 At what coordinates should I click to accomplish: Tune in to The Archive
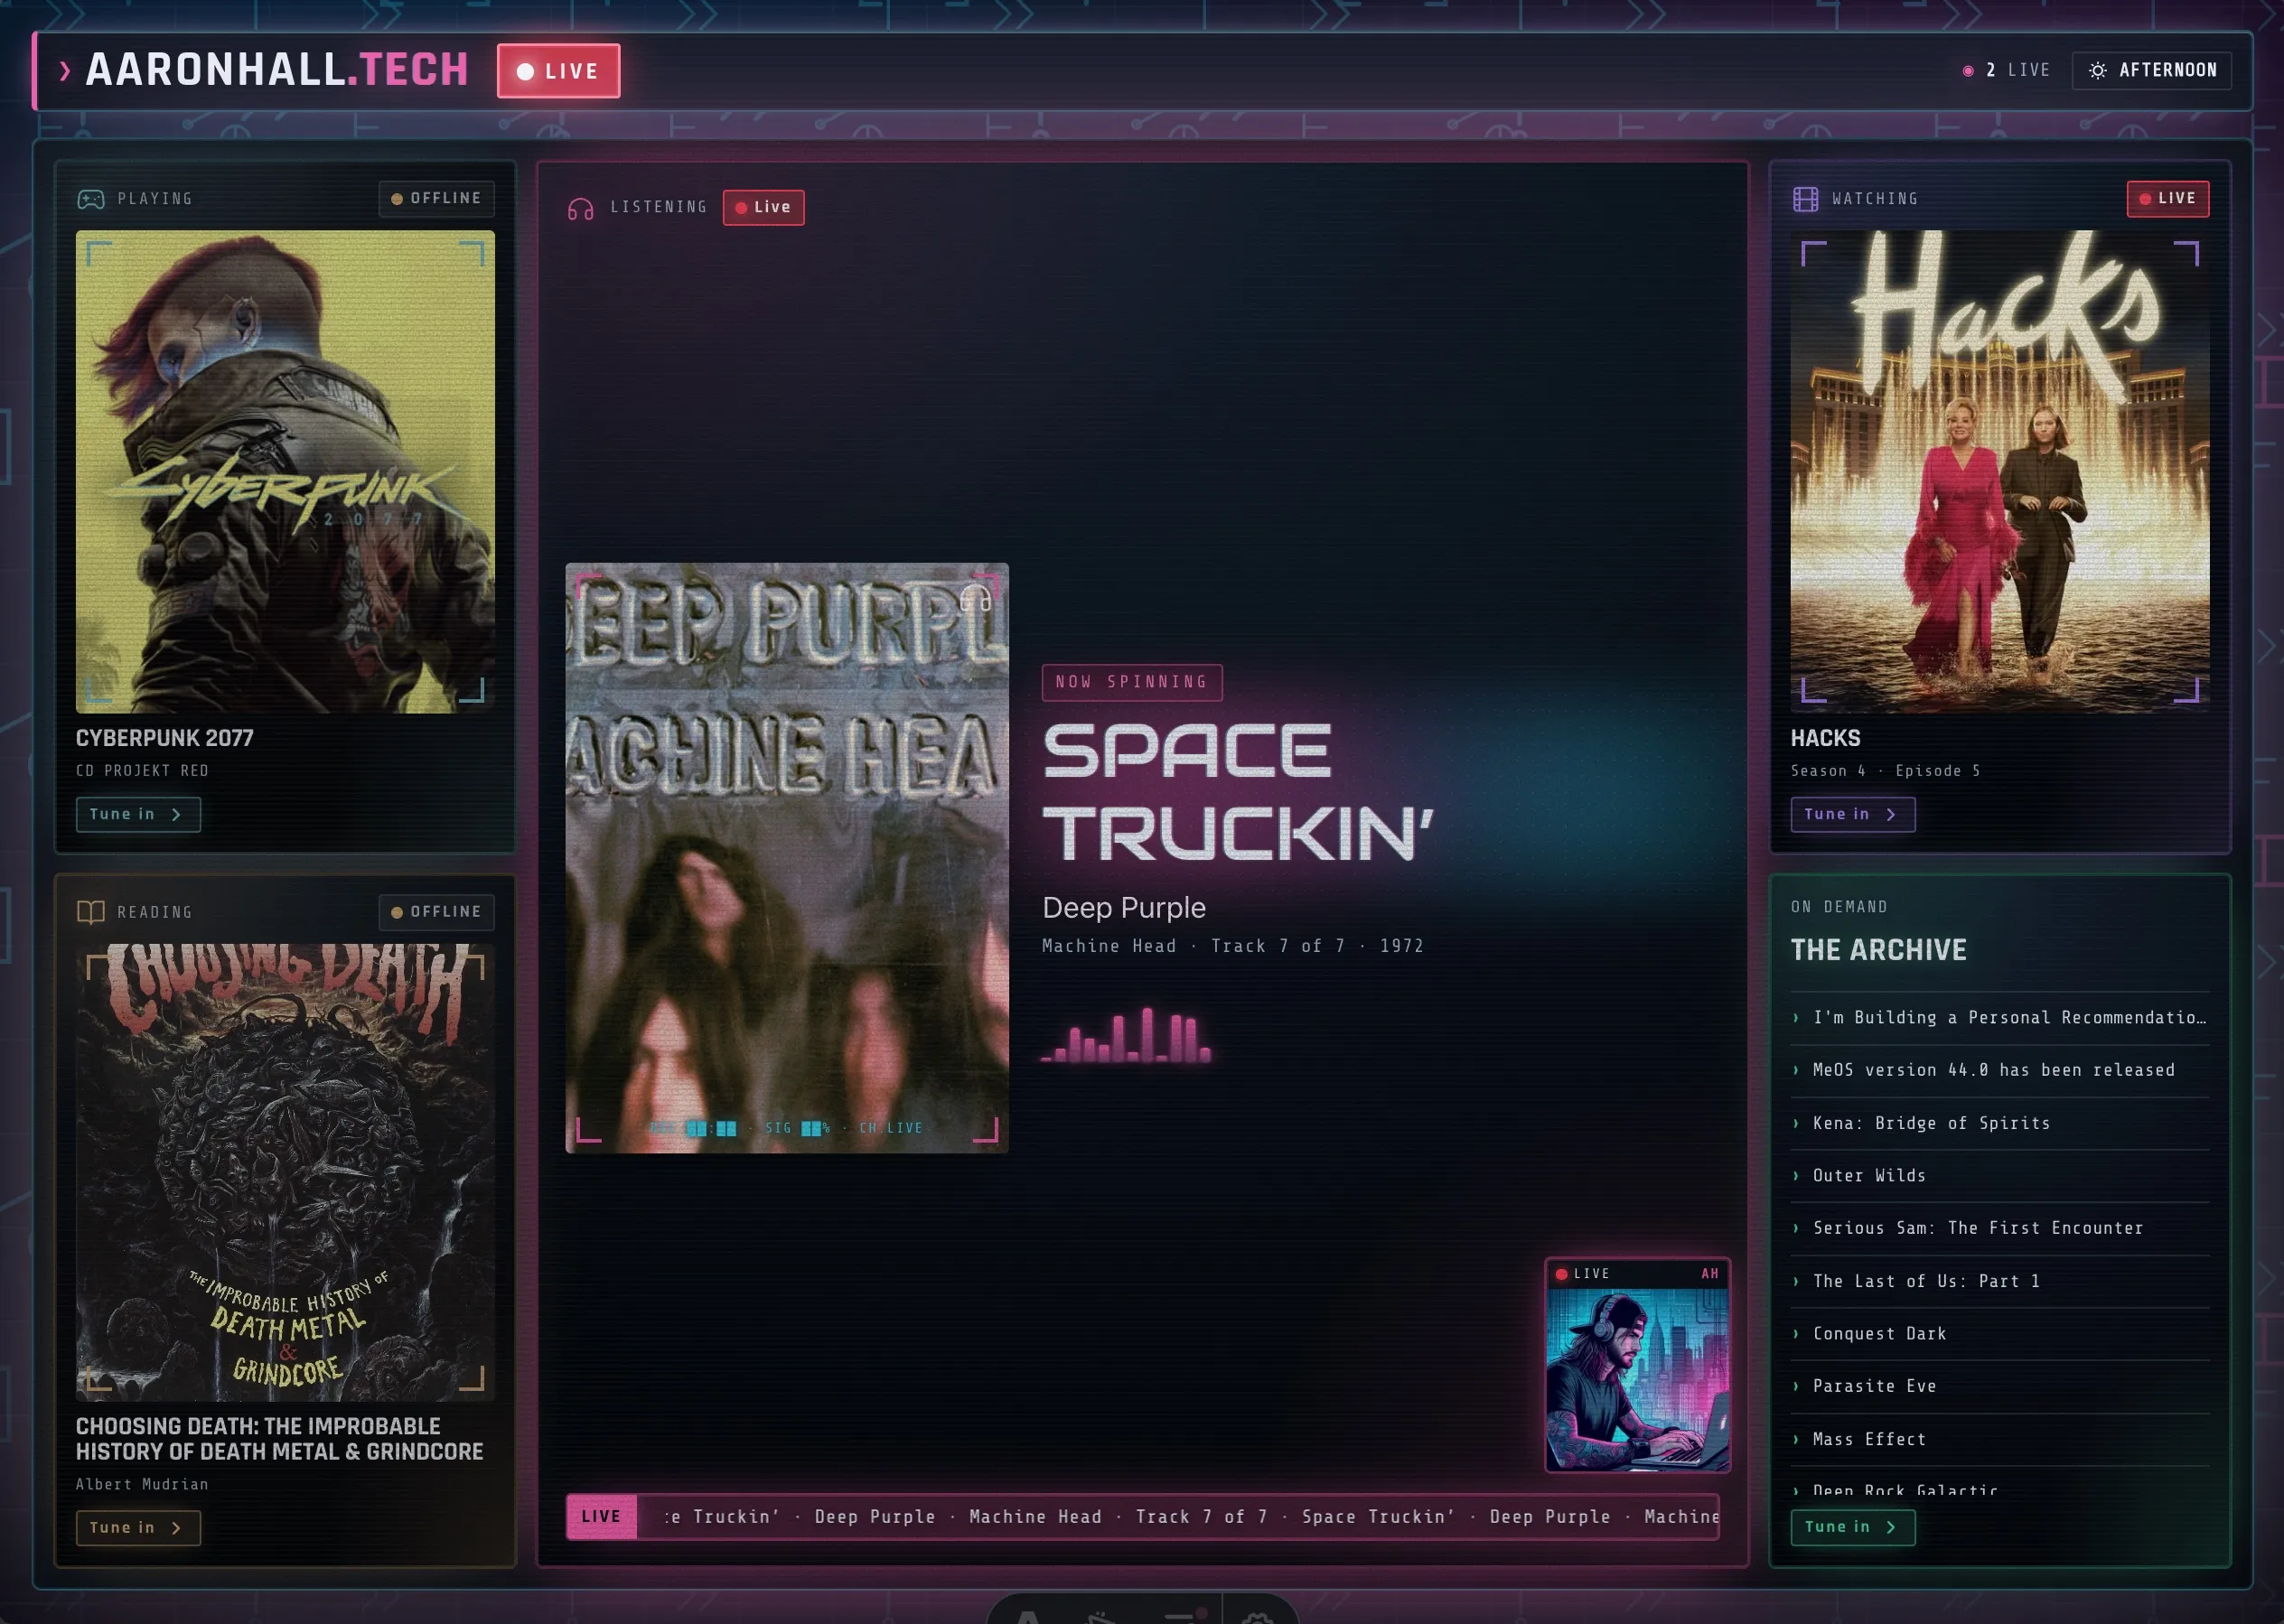click(1852, 1526)
